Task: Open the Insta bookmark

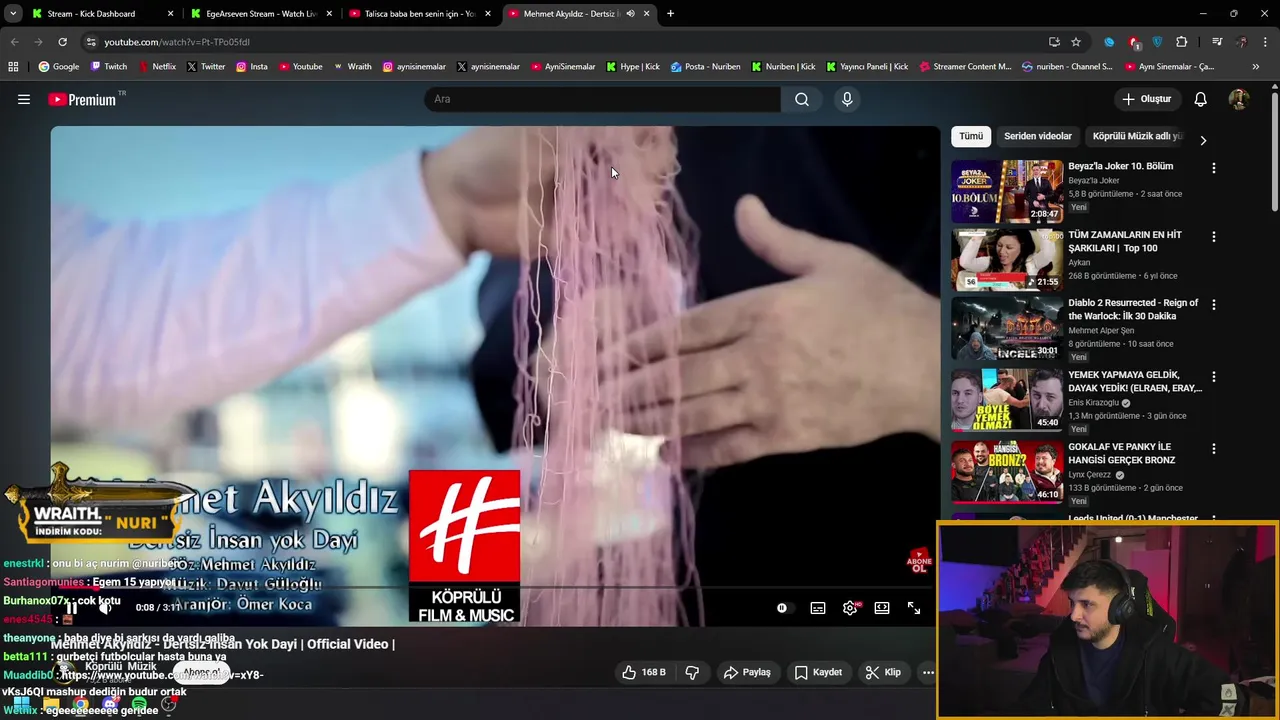Action: 252,67
